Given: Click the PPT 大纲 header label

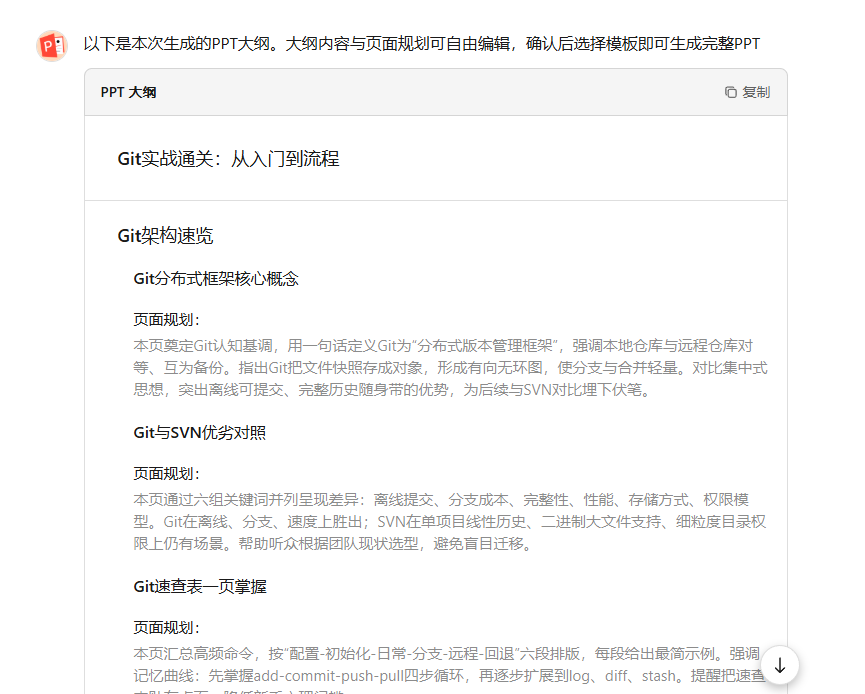Looking at the screenshot, I should [x=128, y=92].
